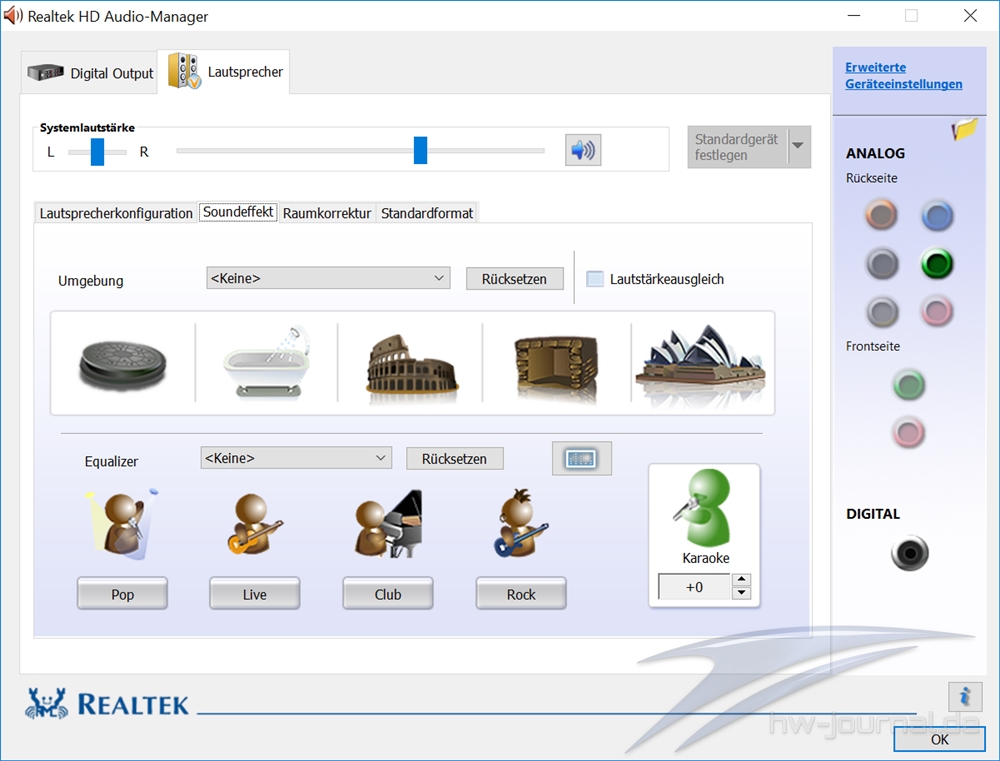Click Standardgerät festlegen button

738,147
